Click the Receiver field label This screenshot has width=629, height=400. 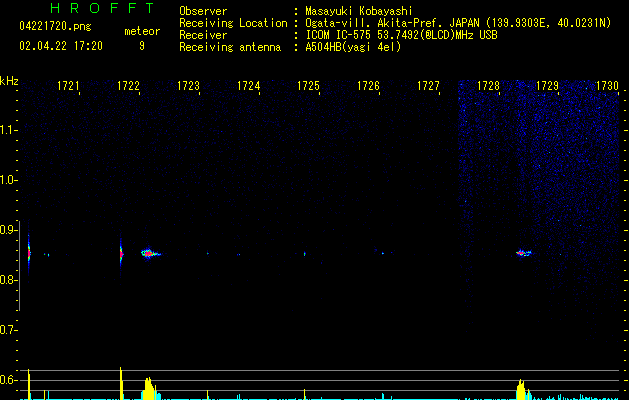pos(203,35)
